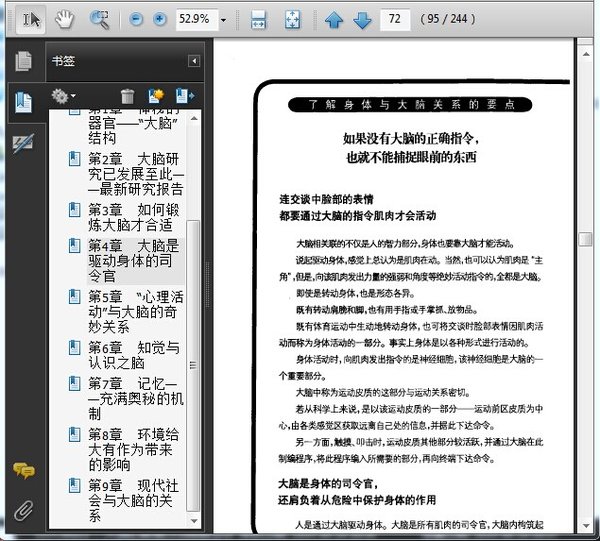The width and height of the screenshot is (600, 541).
Task: Click the zoom in plus button
Action: 159,19
